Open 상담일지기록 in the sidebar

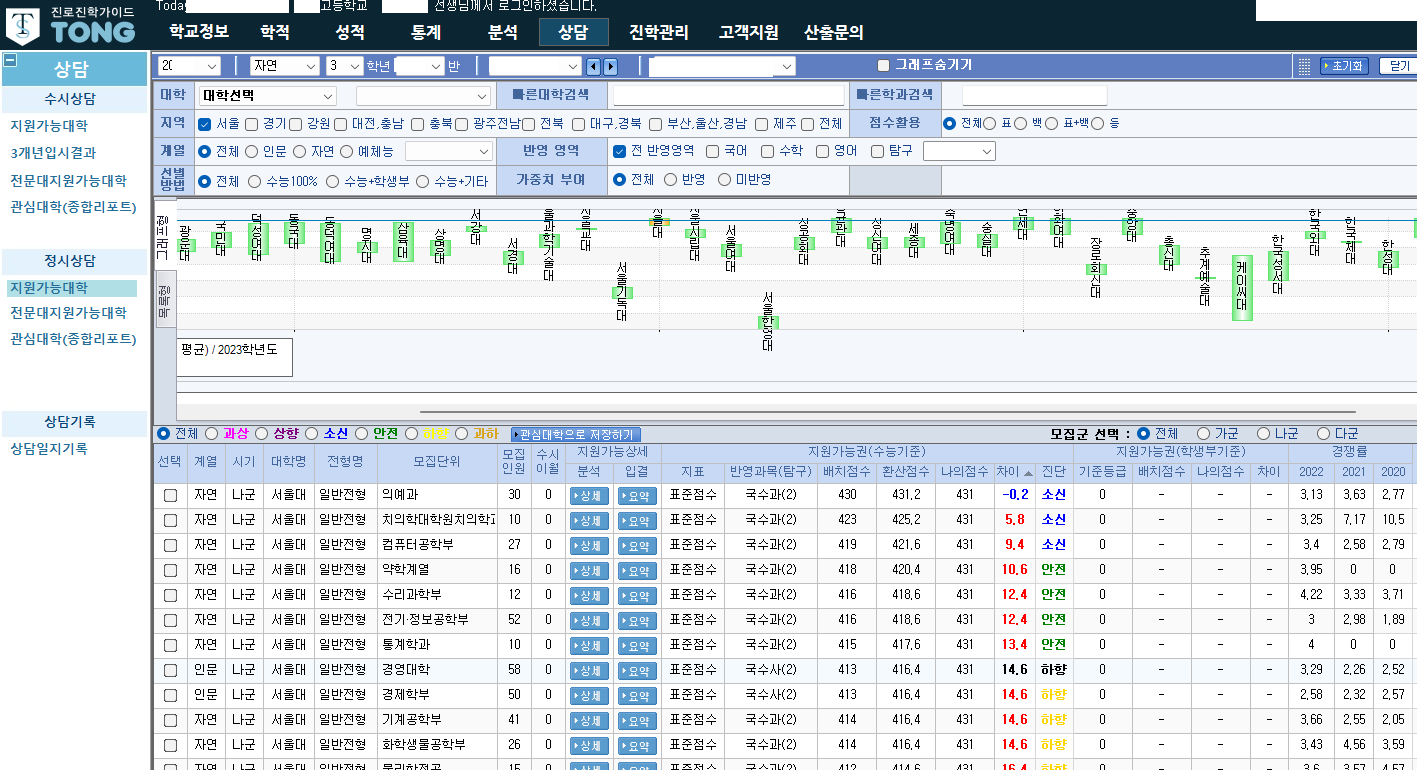[x=49, y=449]
